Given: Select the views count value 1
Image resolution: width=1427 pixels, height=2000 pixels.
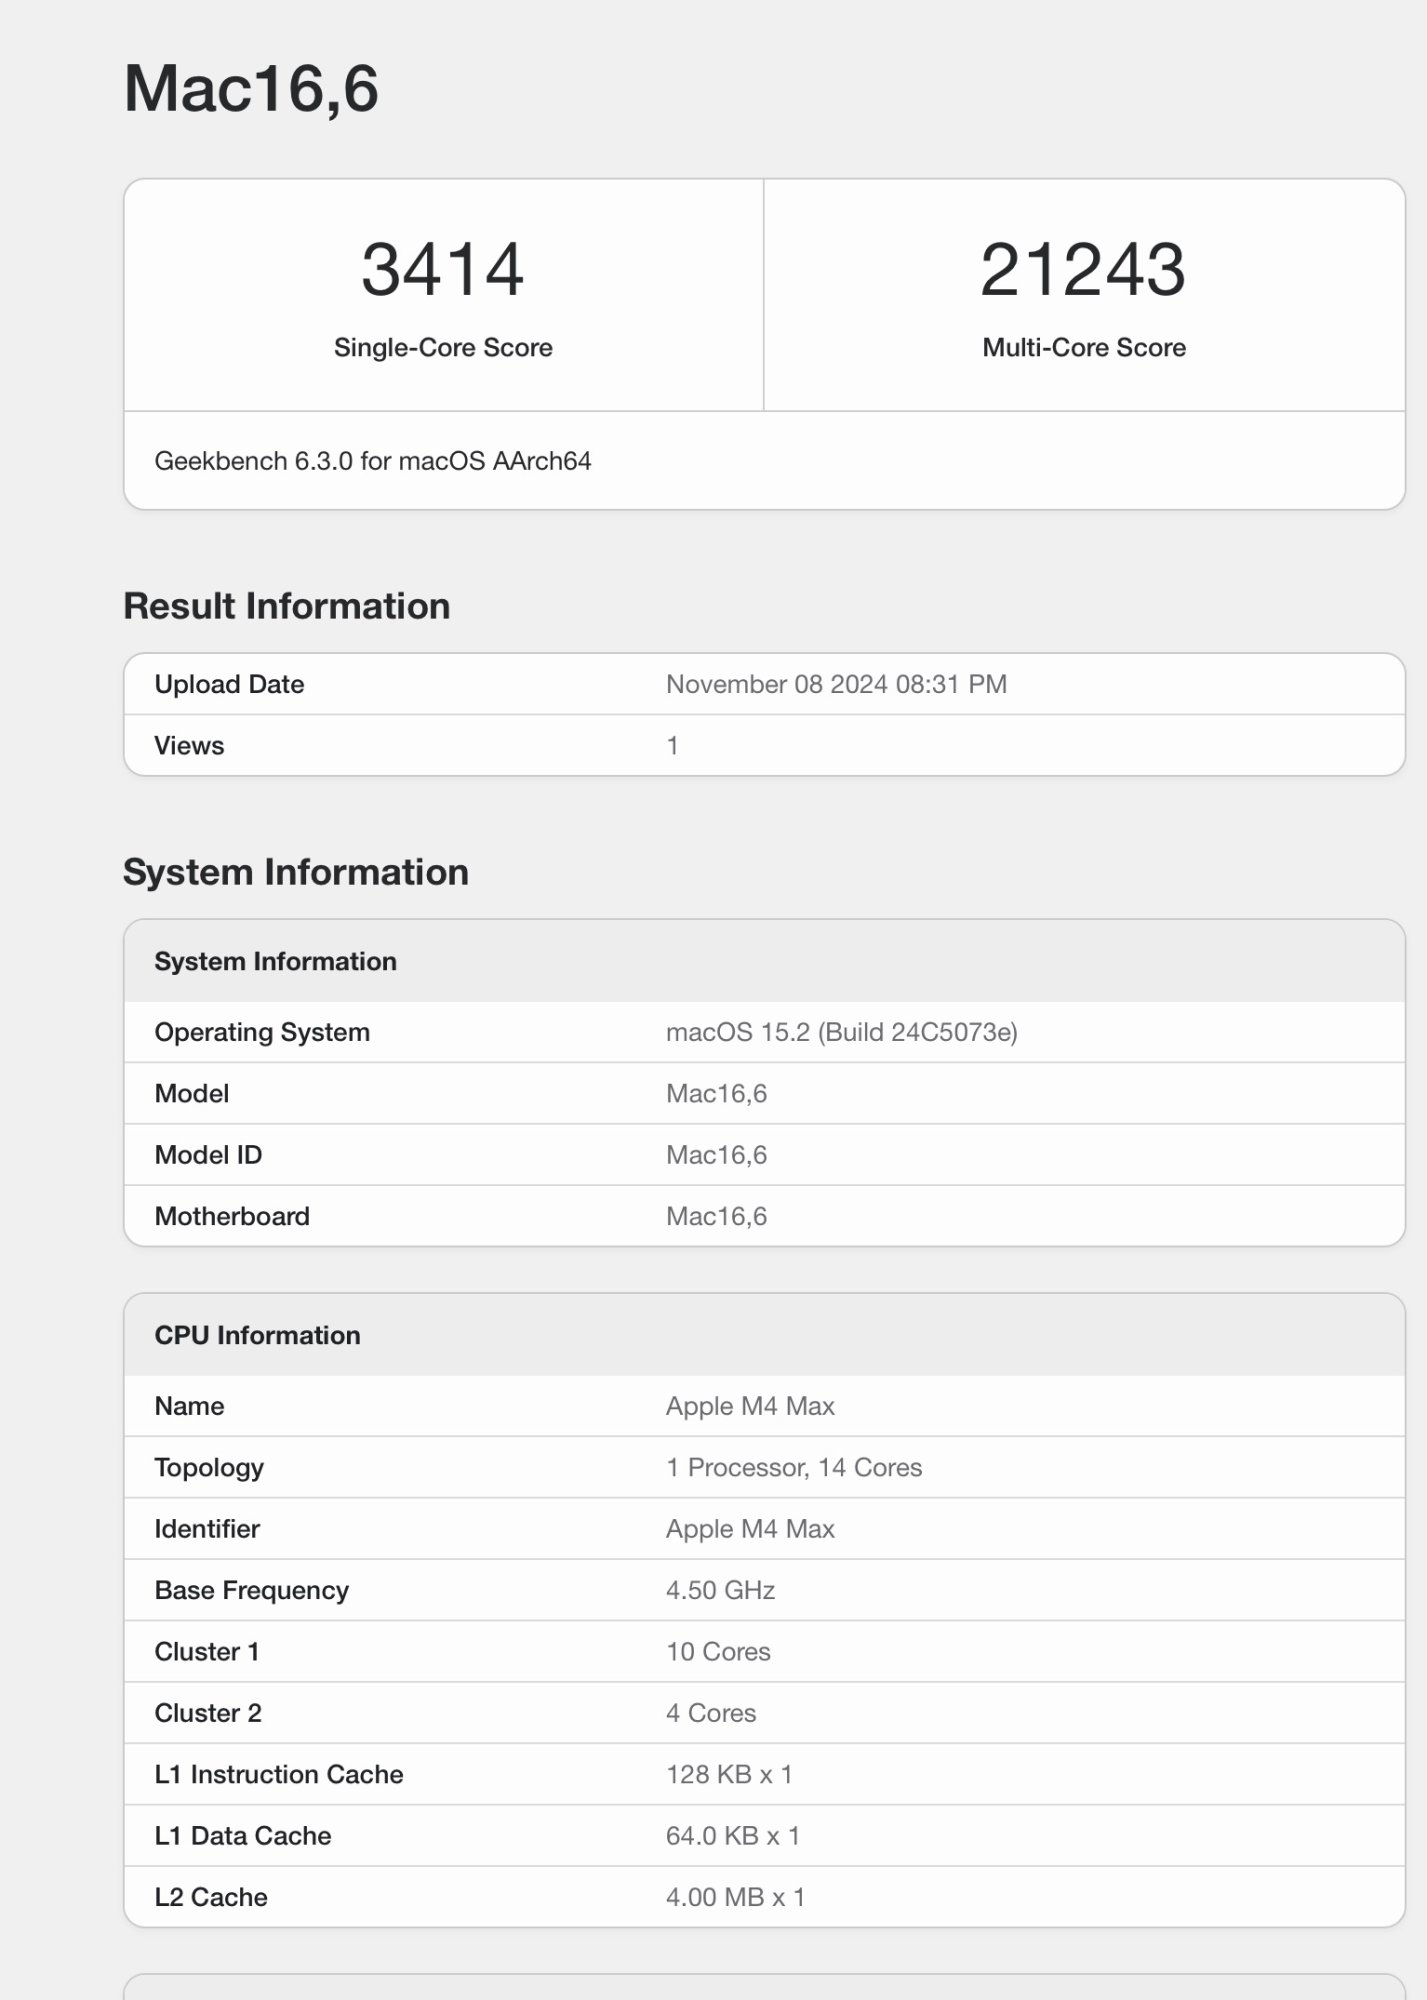Looking at the screenshot, I should (673, 745).
